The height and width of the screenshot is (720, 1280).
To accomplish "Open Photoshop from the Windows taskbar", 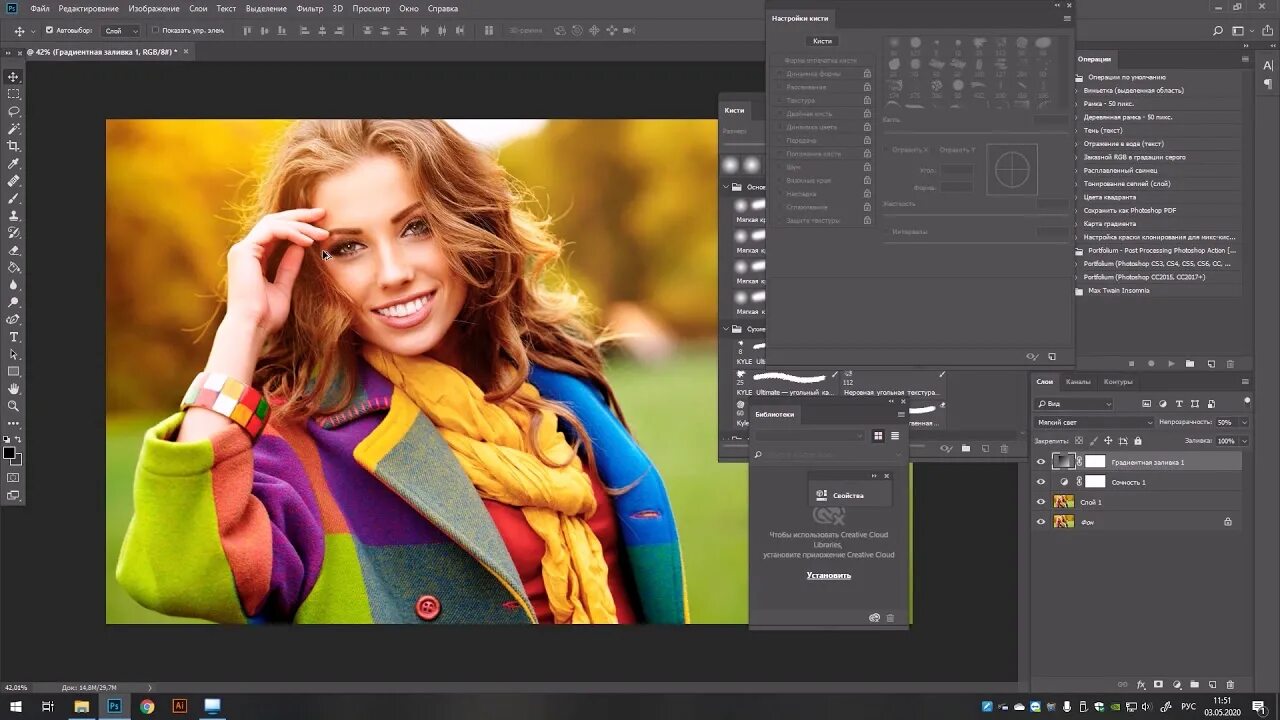I will pyautogui.click(x=114, y=706).
